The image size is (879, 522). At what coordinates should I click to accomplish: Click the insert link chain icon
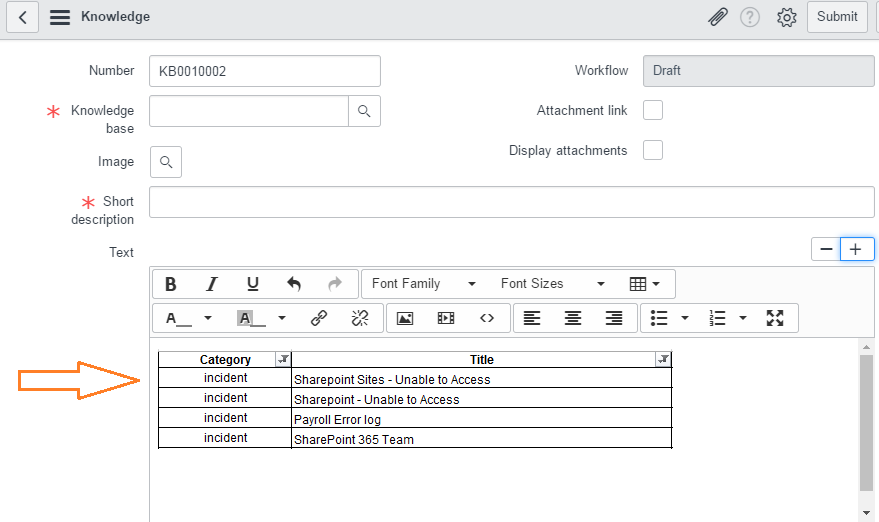point(319,318)
